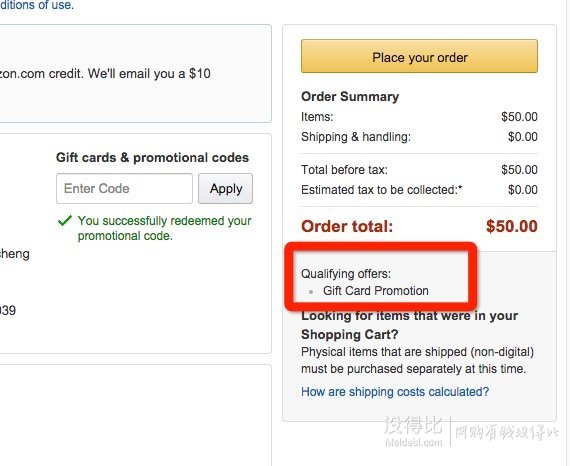
Task: Click the green success checkmark icon
Action: (65, 221)
